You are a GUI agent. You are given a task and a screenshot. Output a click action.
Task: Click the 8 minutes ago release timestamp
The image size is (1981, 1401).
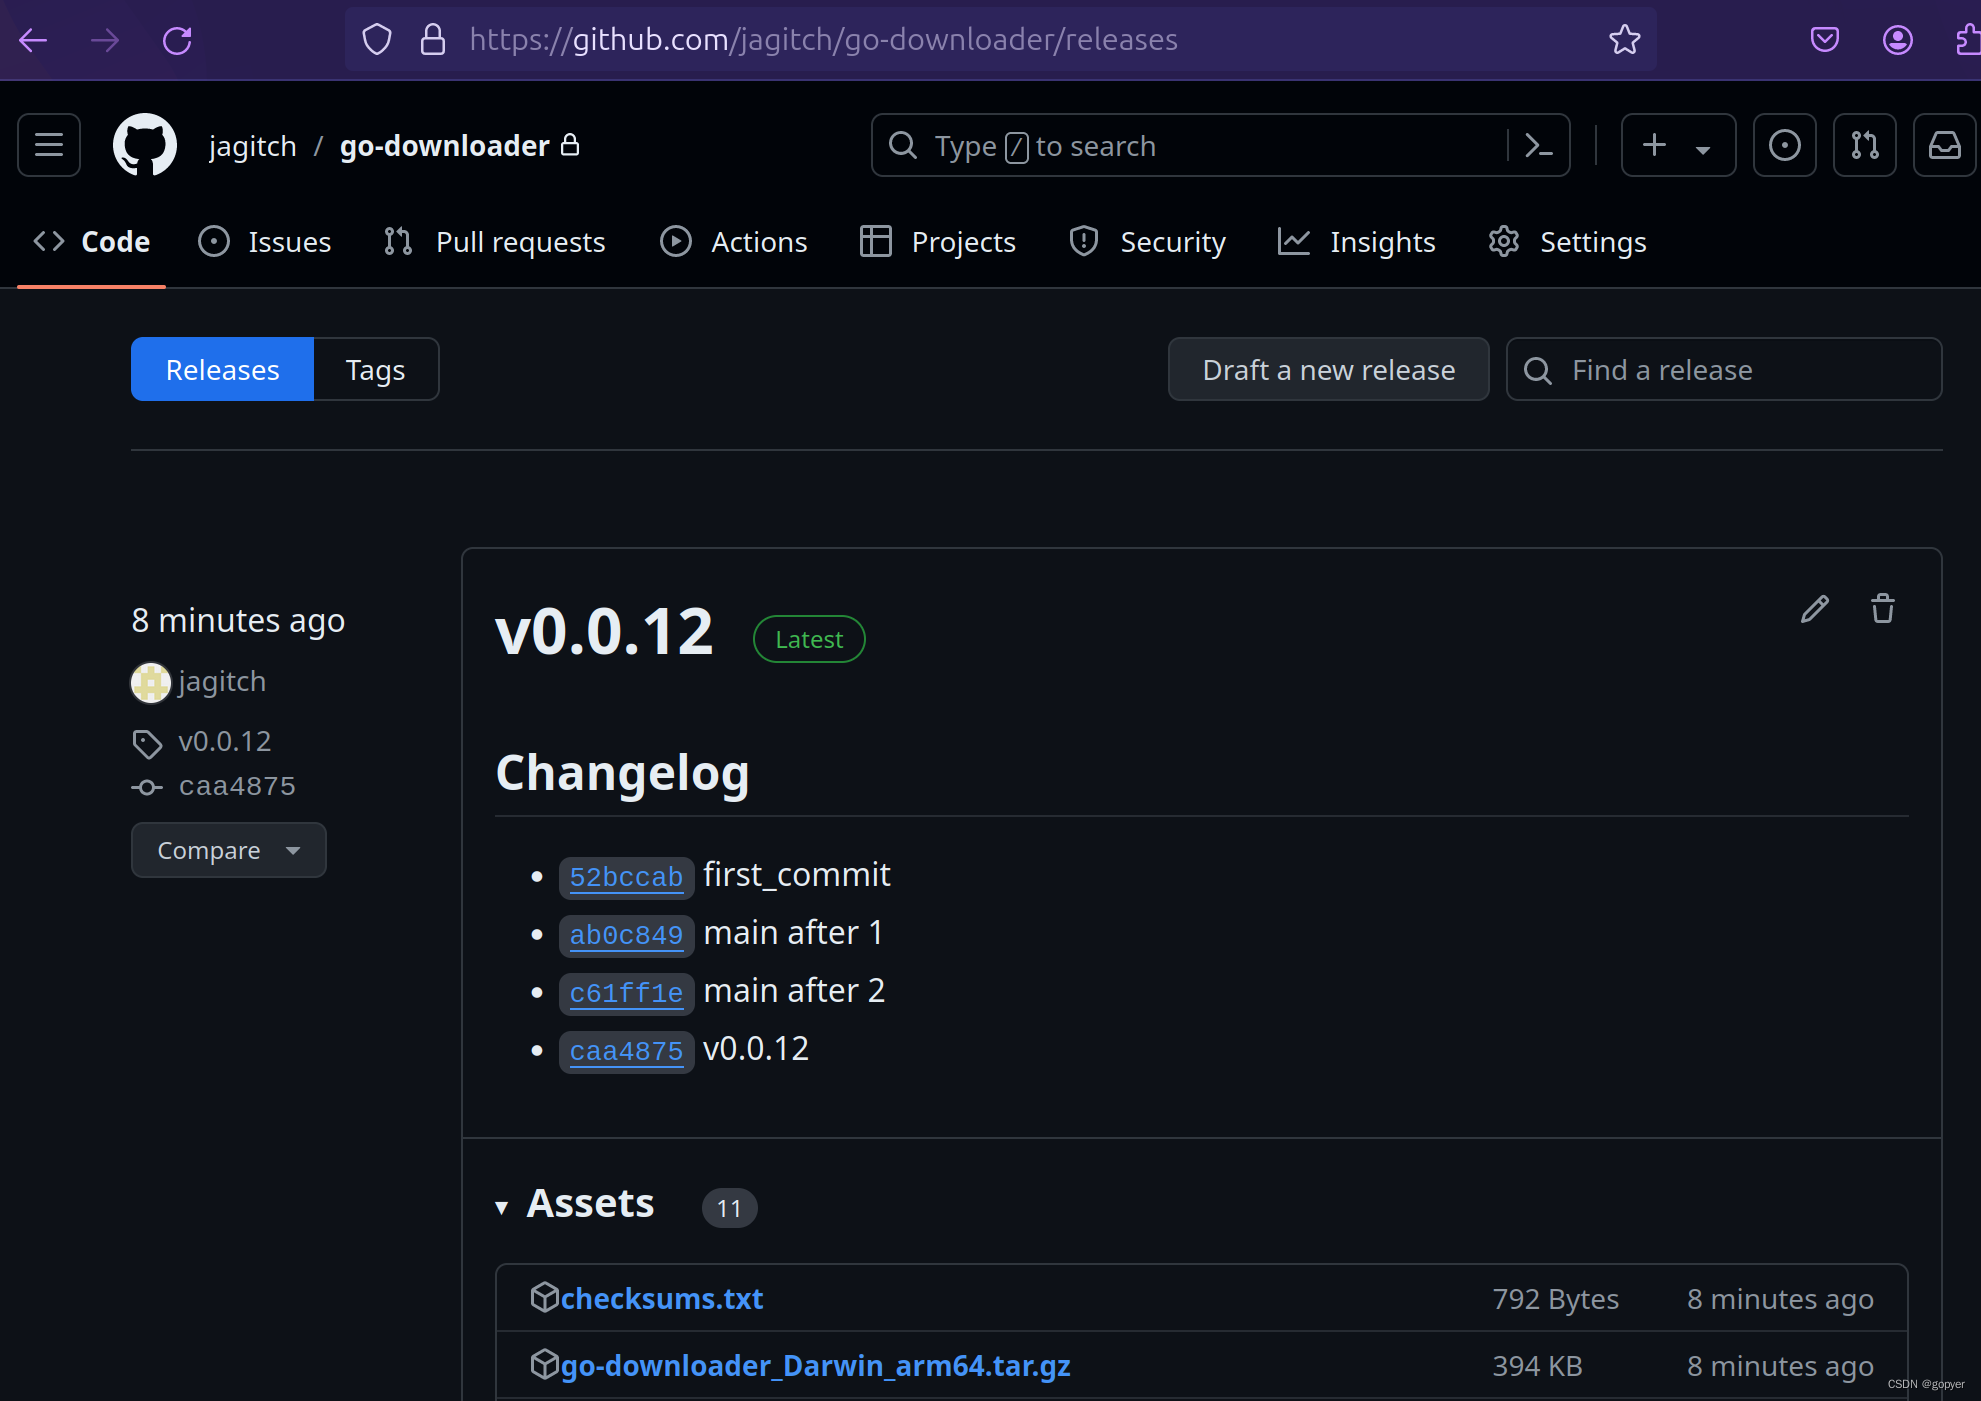click(238, 621)
